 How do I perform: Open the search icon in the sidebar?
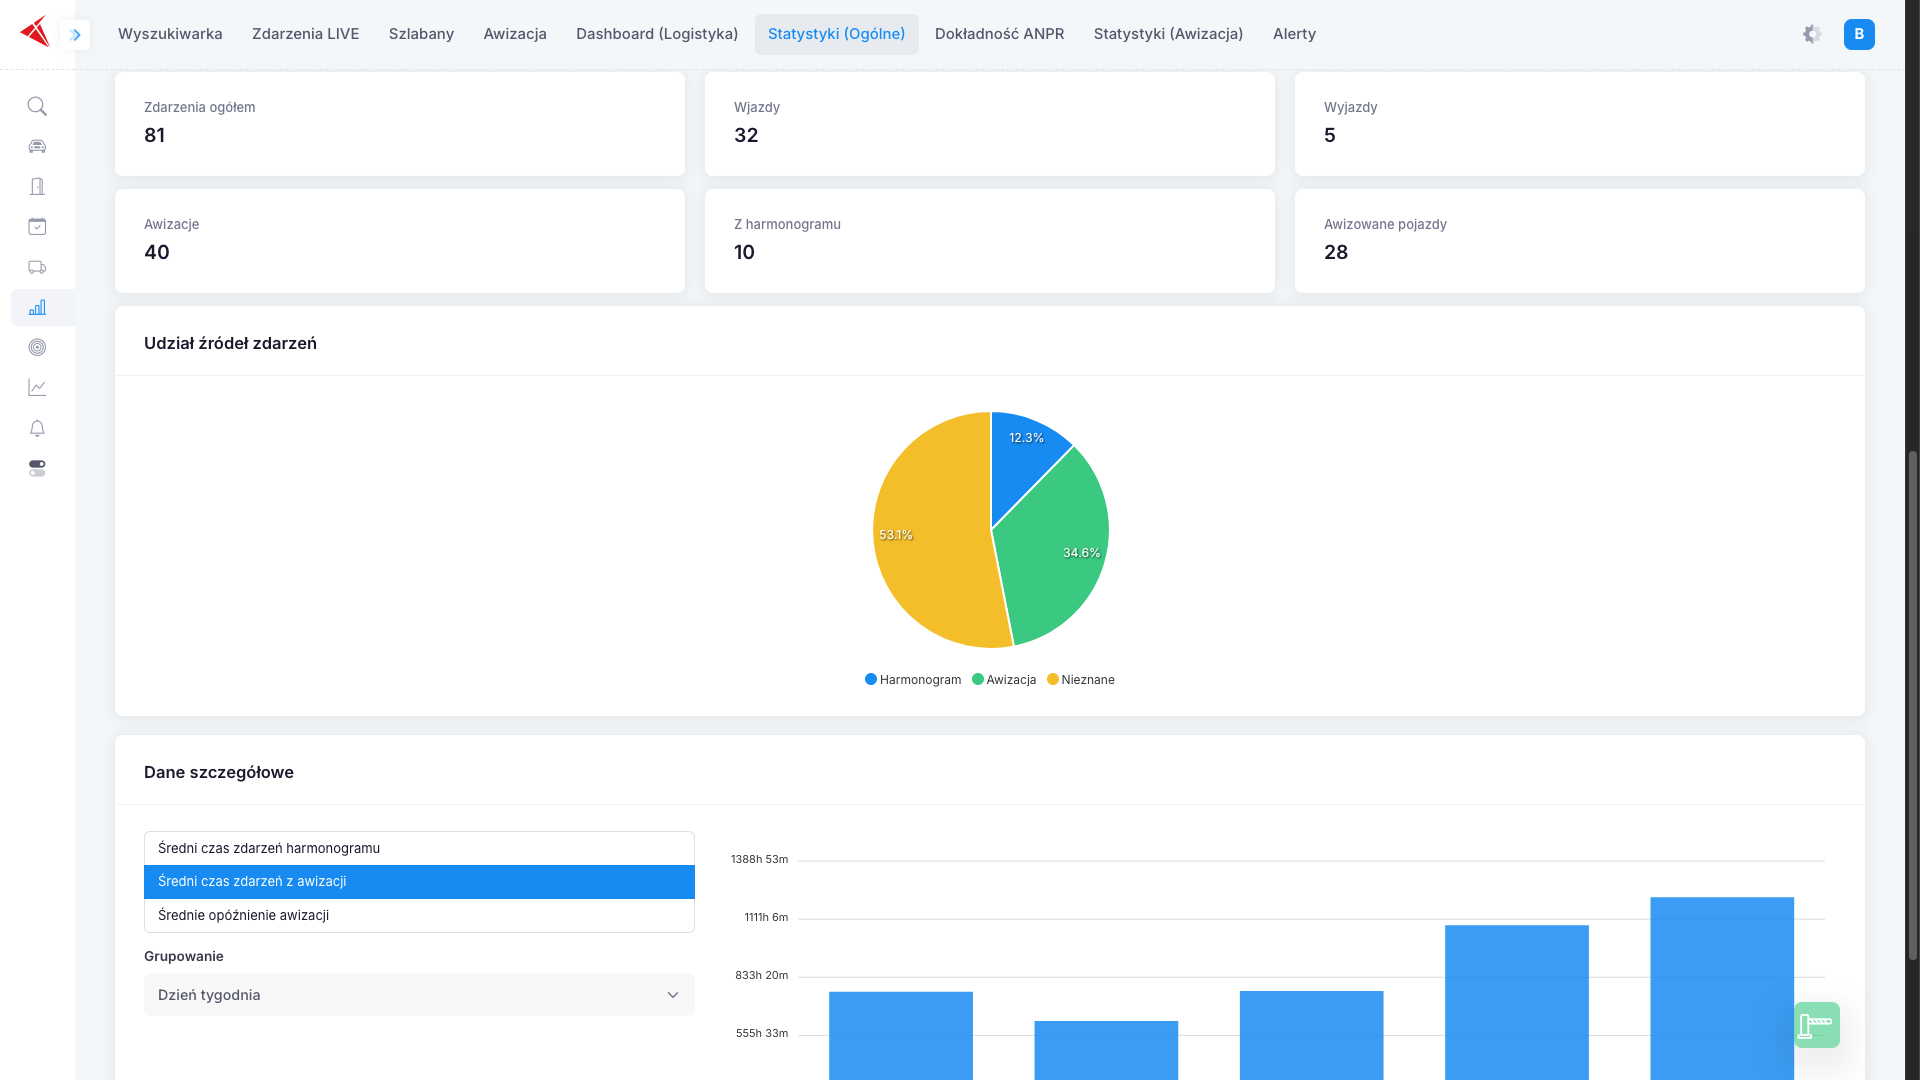click(37, 106)
